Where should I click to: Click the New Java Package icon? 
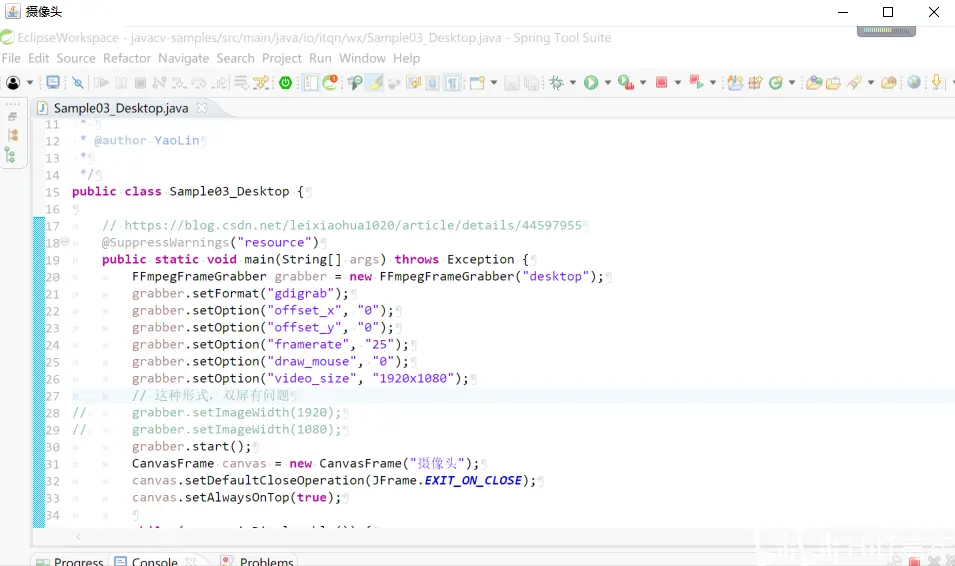(x=755, y=82)
